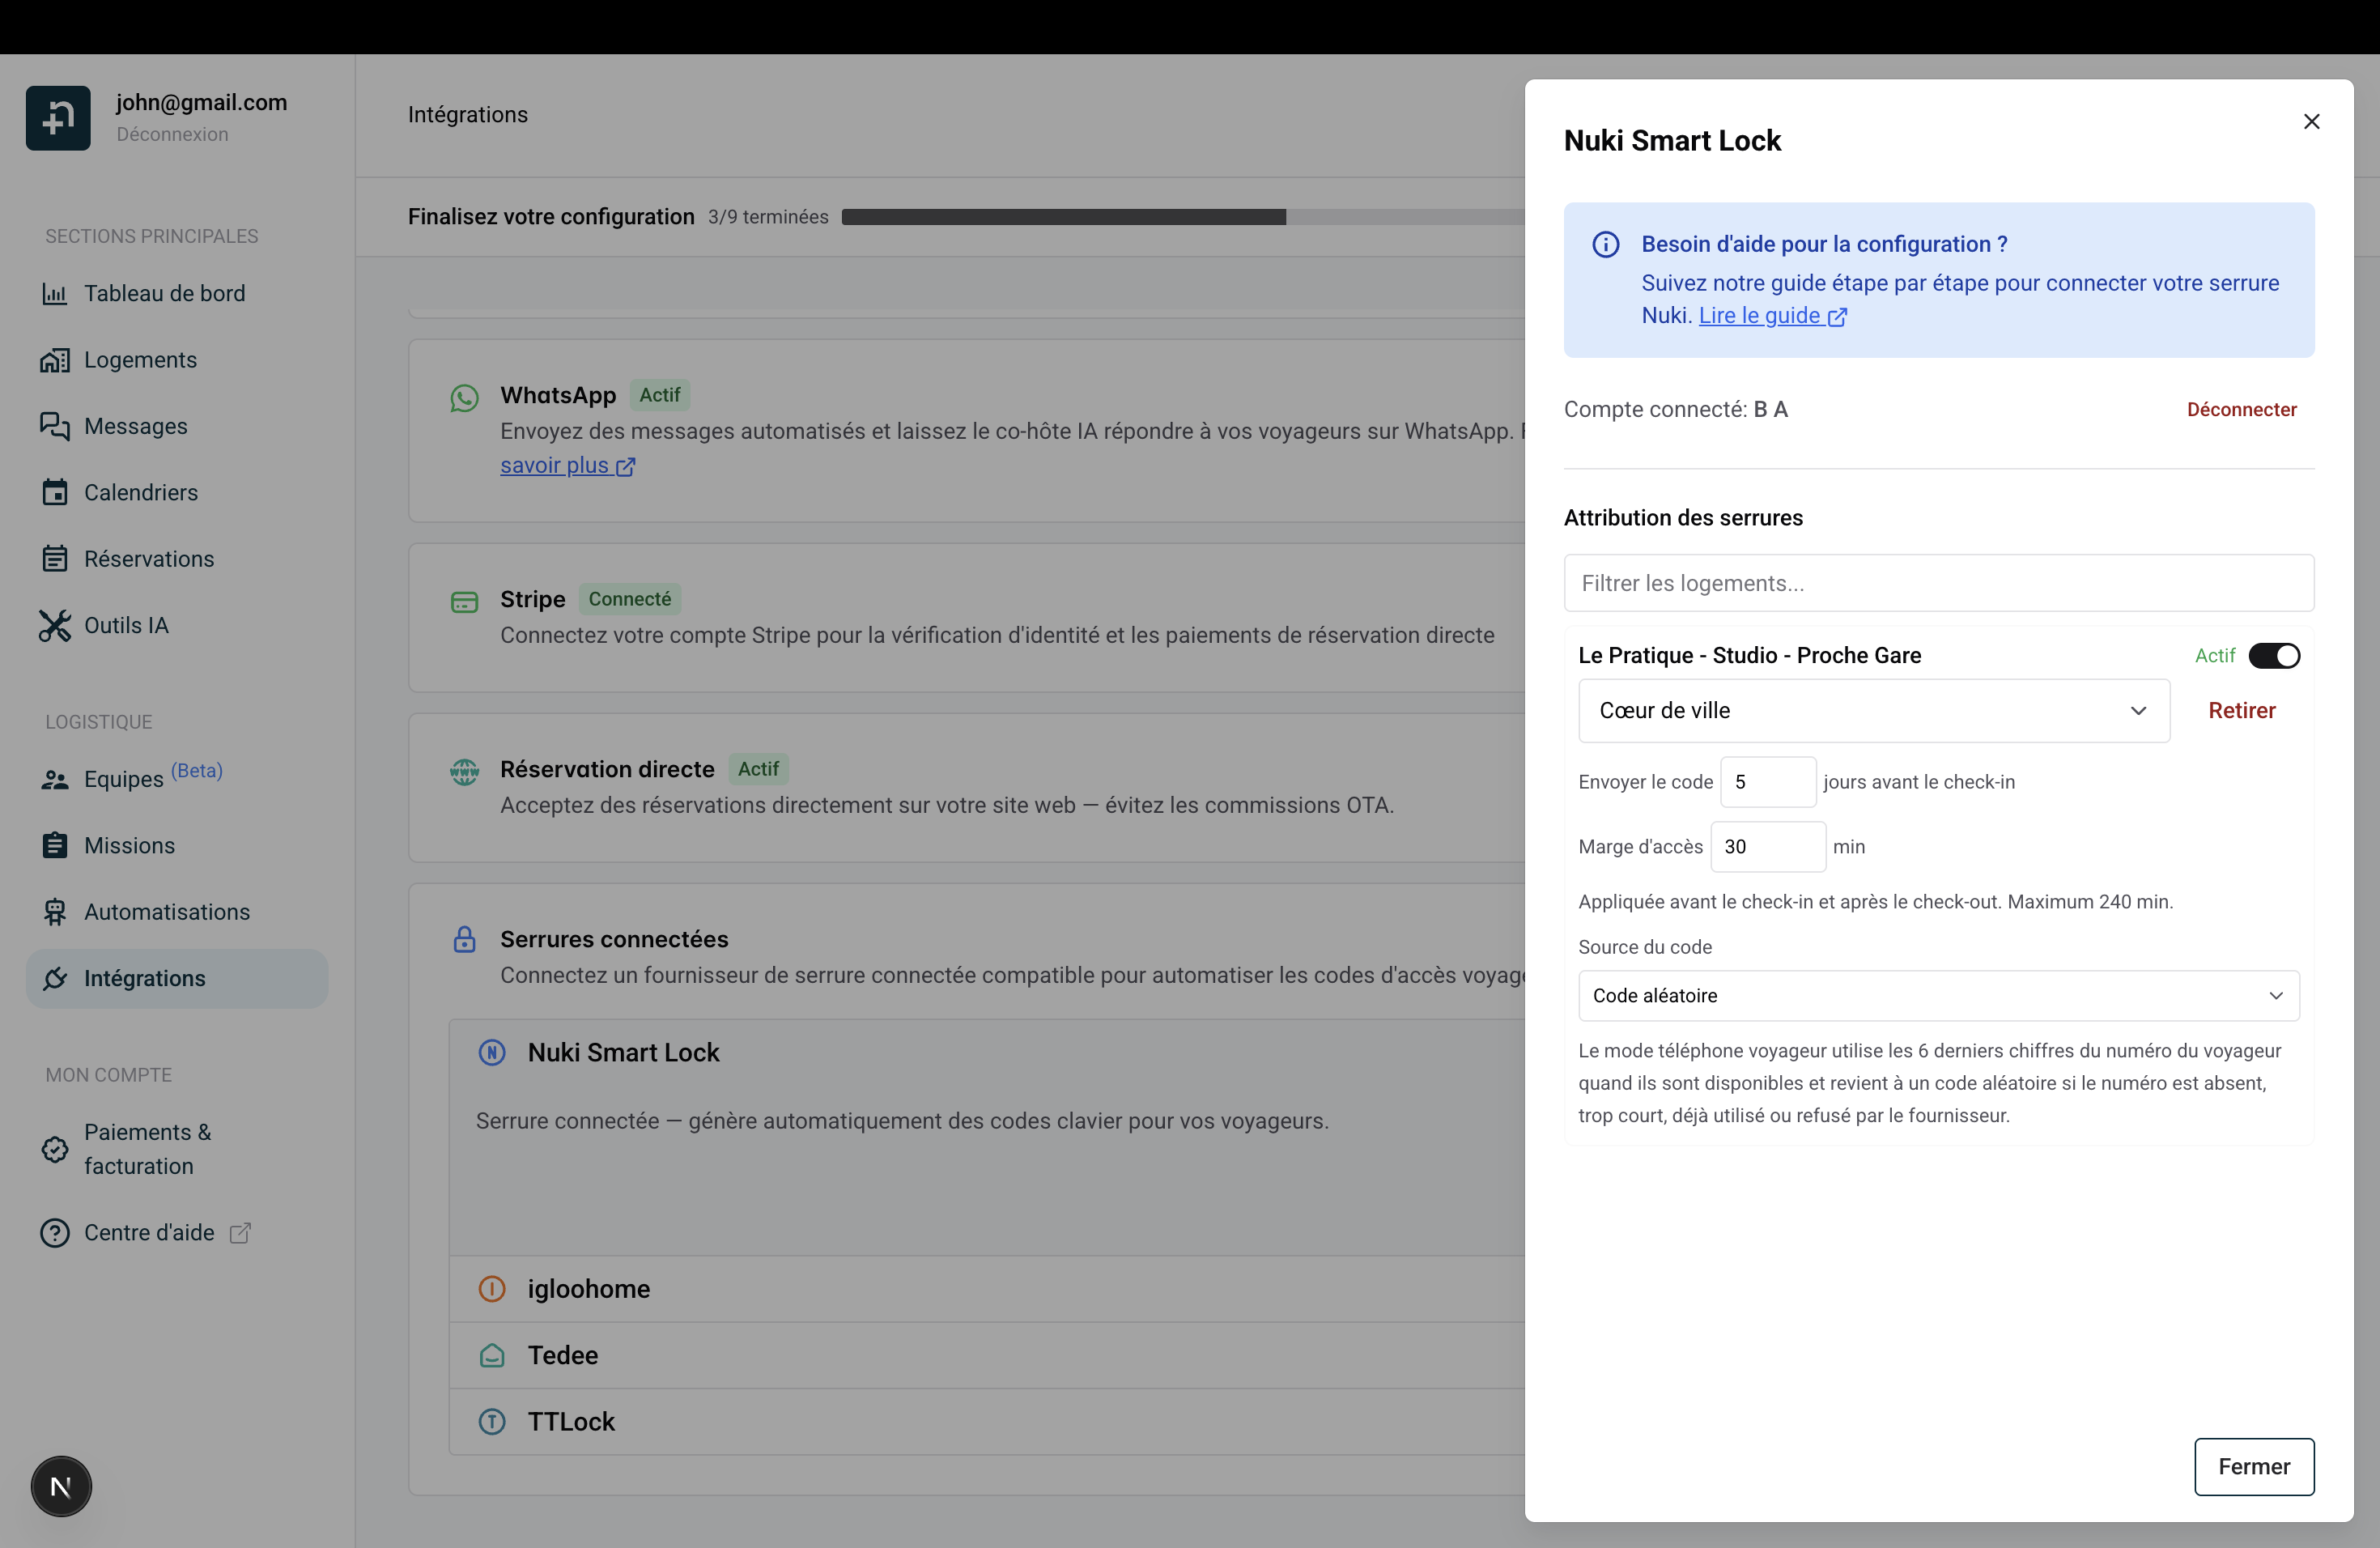2380x1548 pixels.
Task: Open Réservations in the sidebar
Action: [x=177, y=559]
